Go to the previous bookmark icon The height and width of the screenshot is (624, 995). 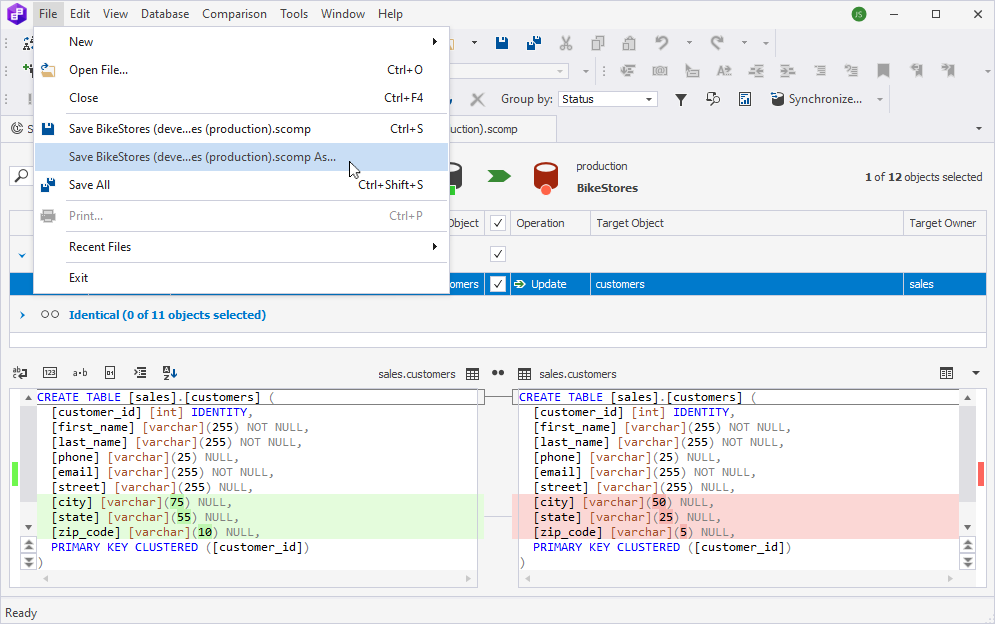tap(916, 70)
